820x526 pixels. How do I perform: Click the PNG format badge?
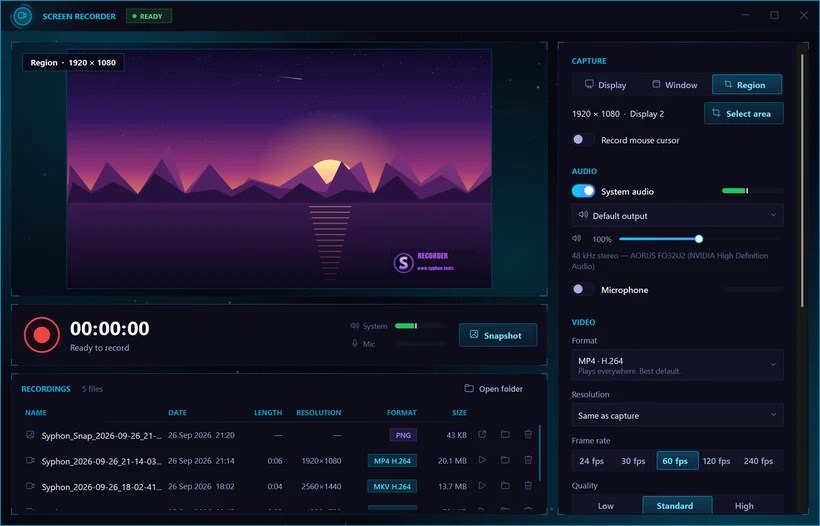(x=403, y=435)
